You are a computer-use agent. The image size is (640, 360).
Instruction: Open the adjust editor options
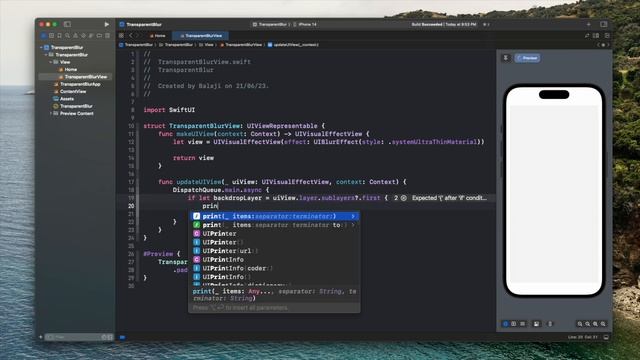pyautogui.click(x=596, y=36)
